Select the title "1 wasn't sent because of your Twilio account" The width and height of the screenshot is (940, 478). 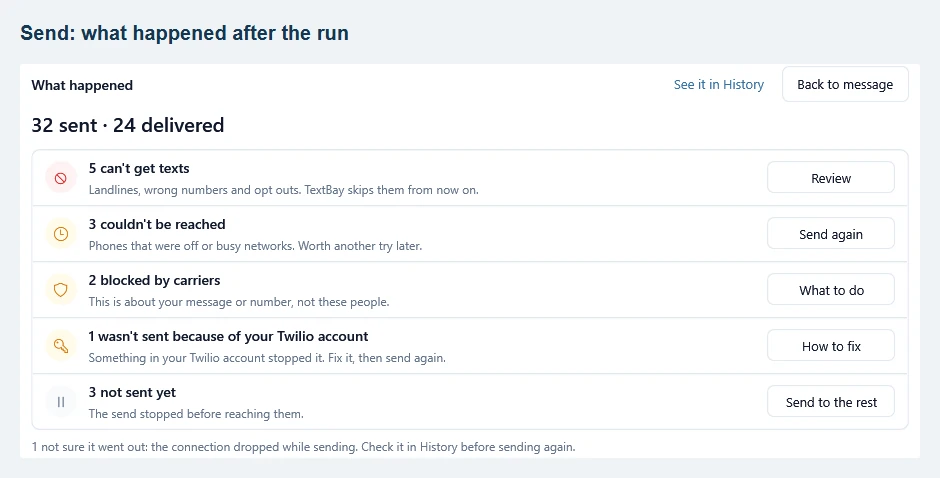[228, 336]
